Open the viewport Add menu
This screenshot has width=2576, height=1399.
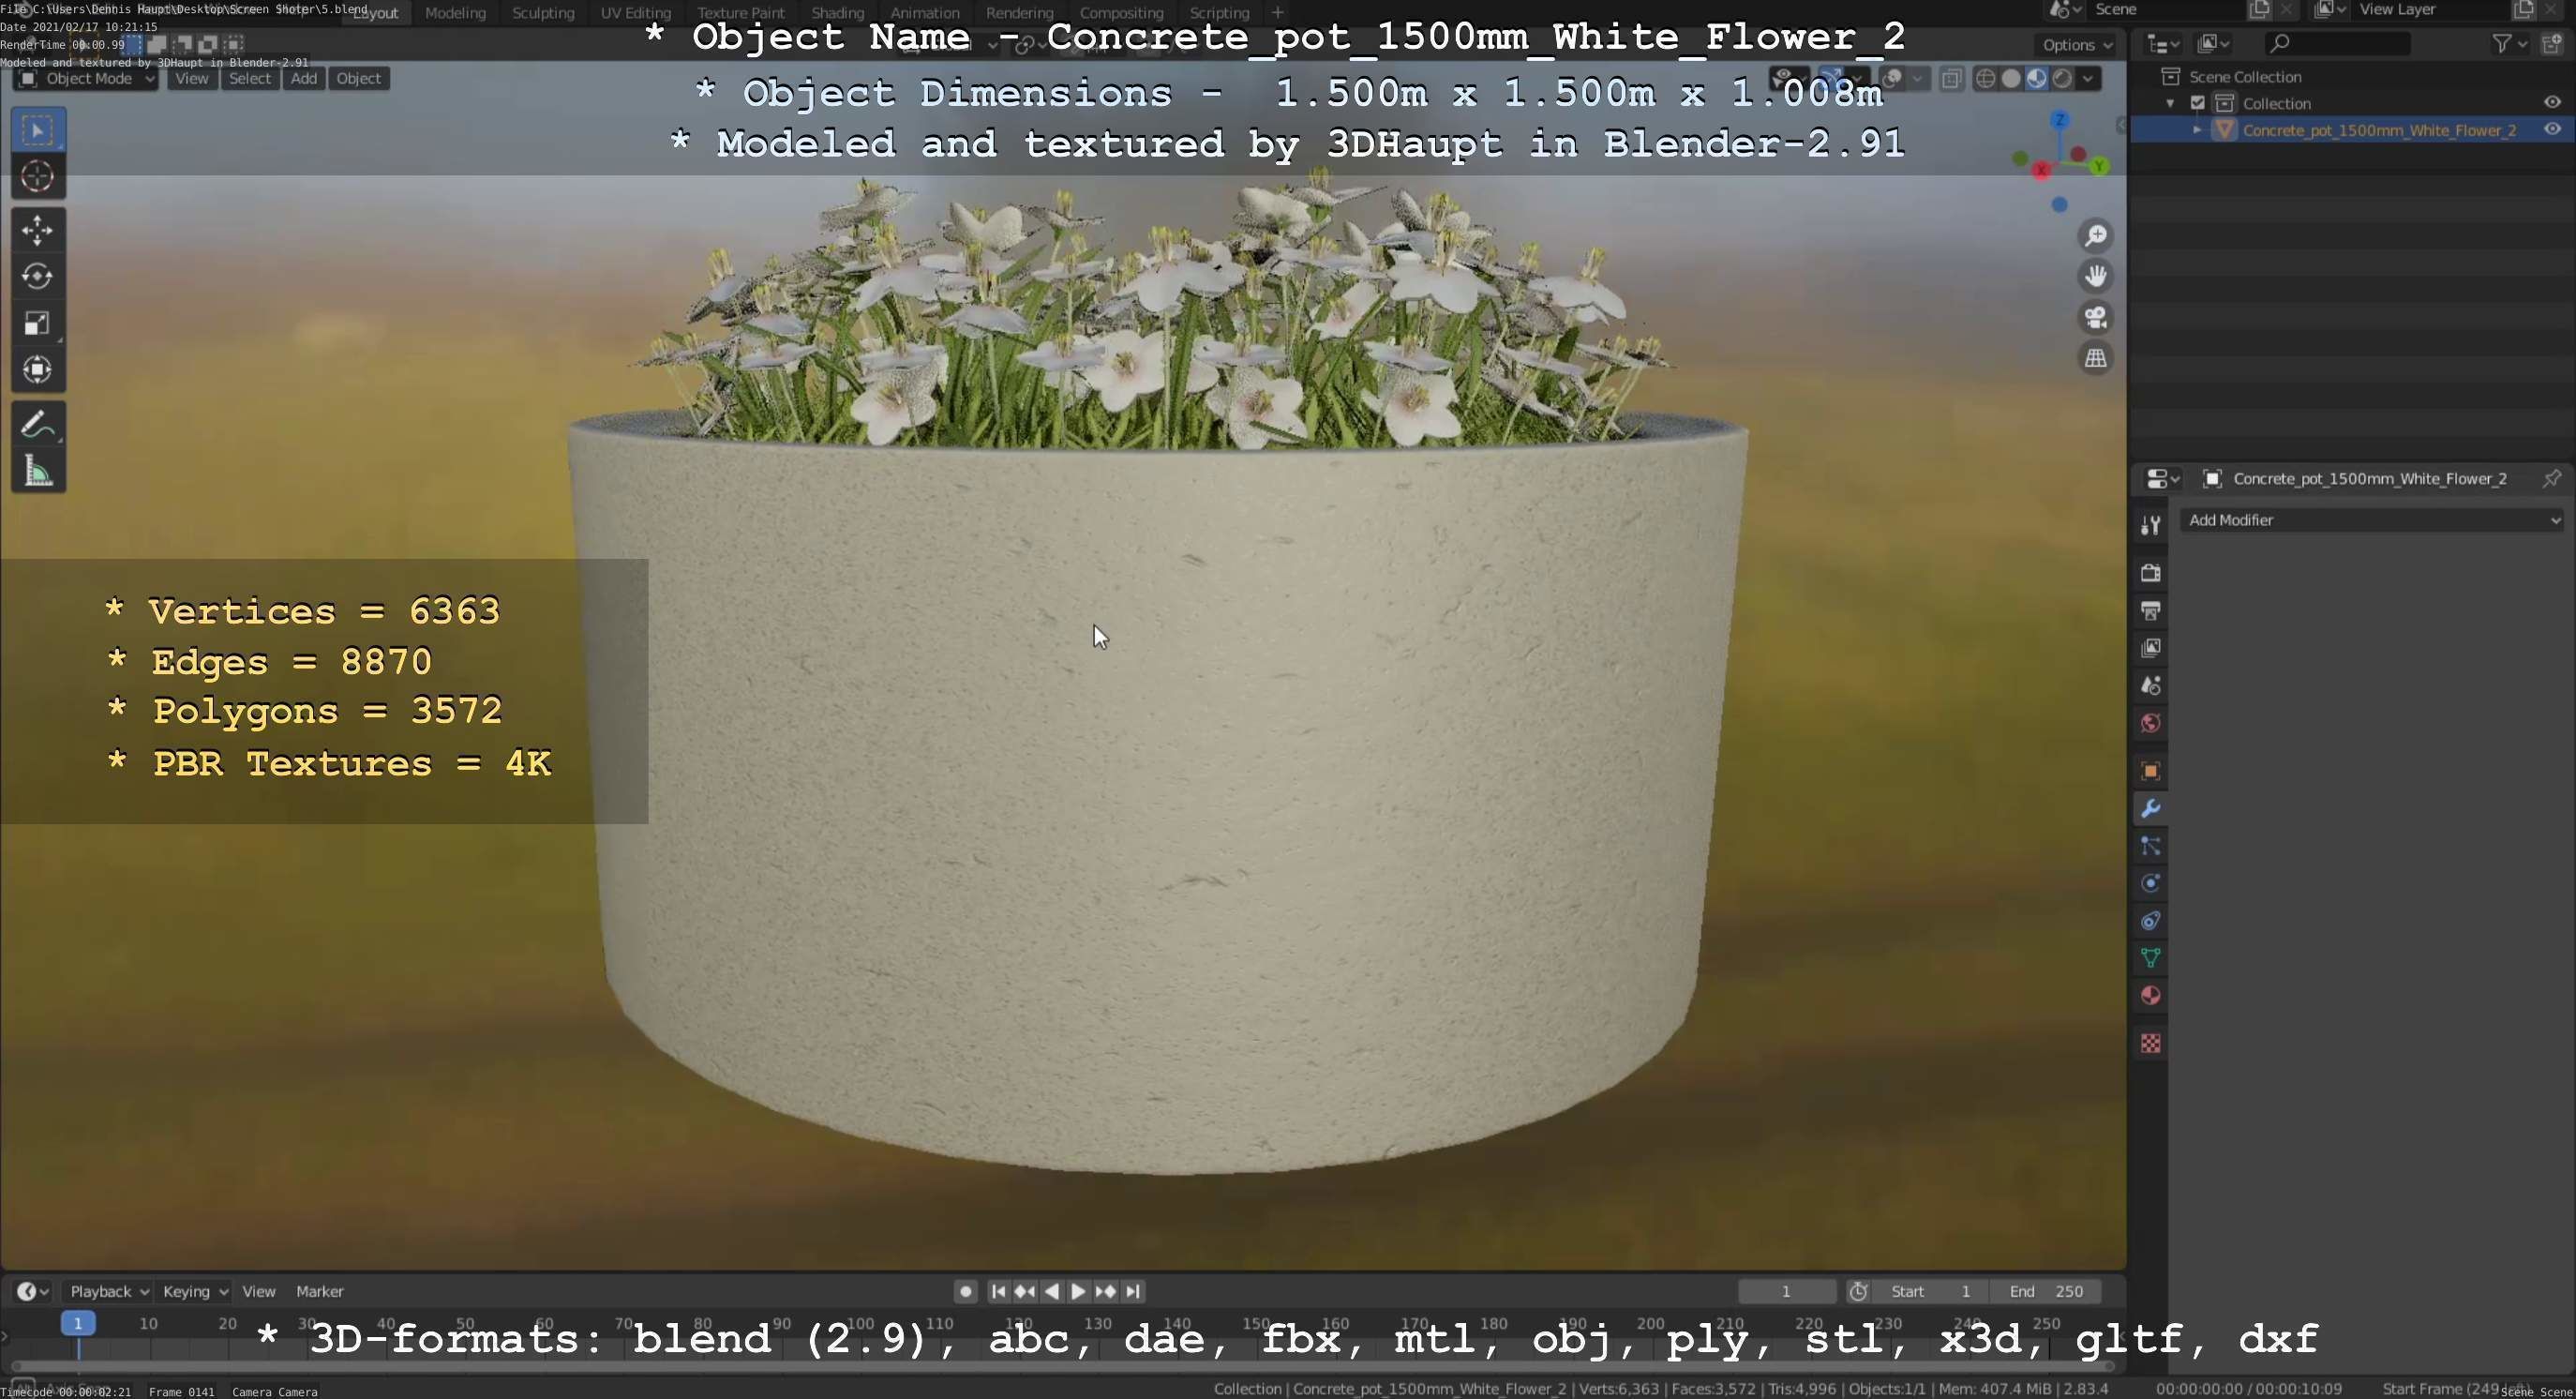304,79
